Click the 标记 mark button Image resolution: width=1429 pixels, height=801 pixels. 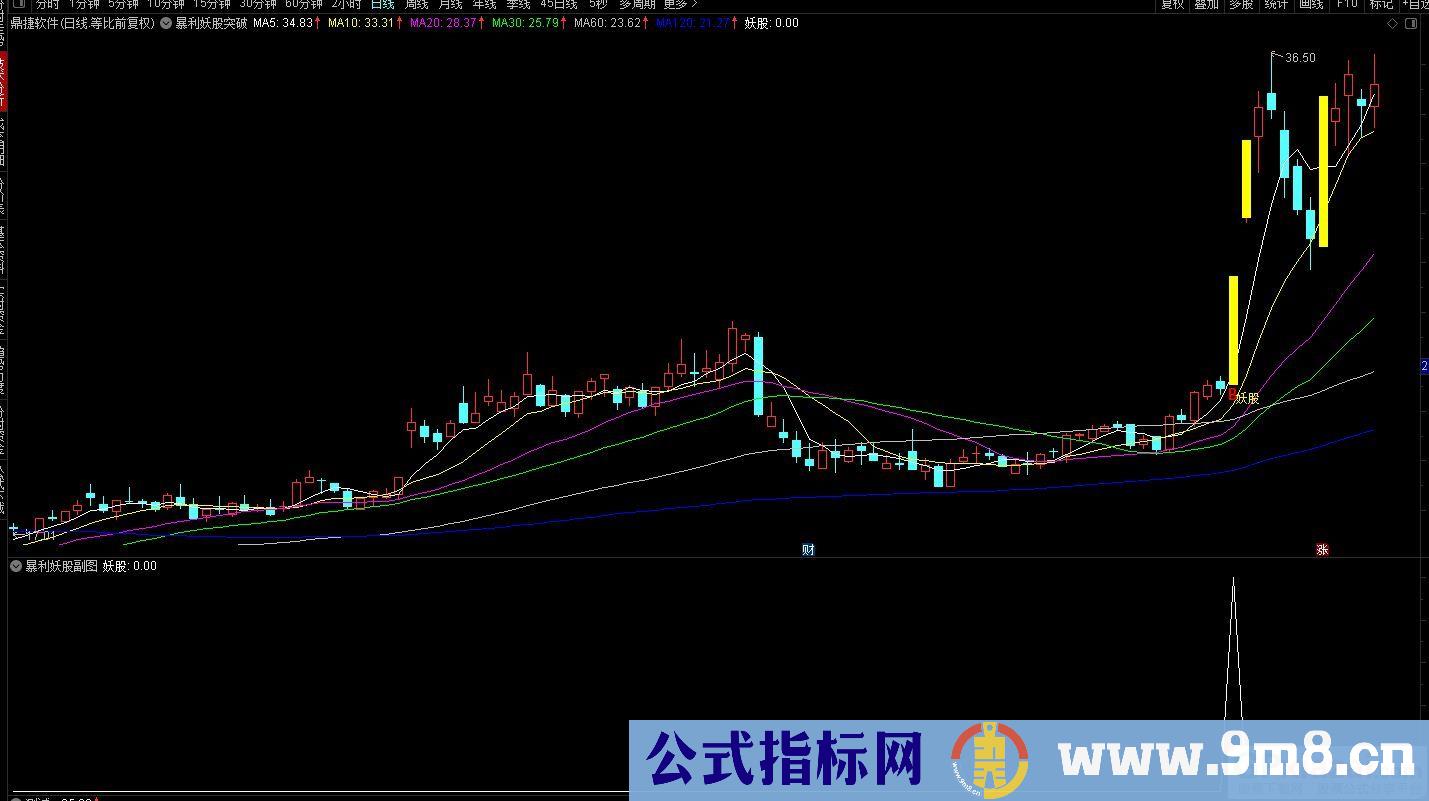[x=1381, y=5]
